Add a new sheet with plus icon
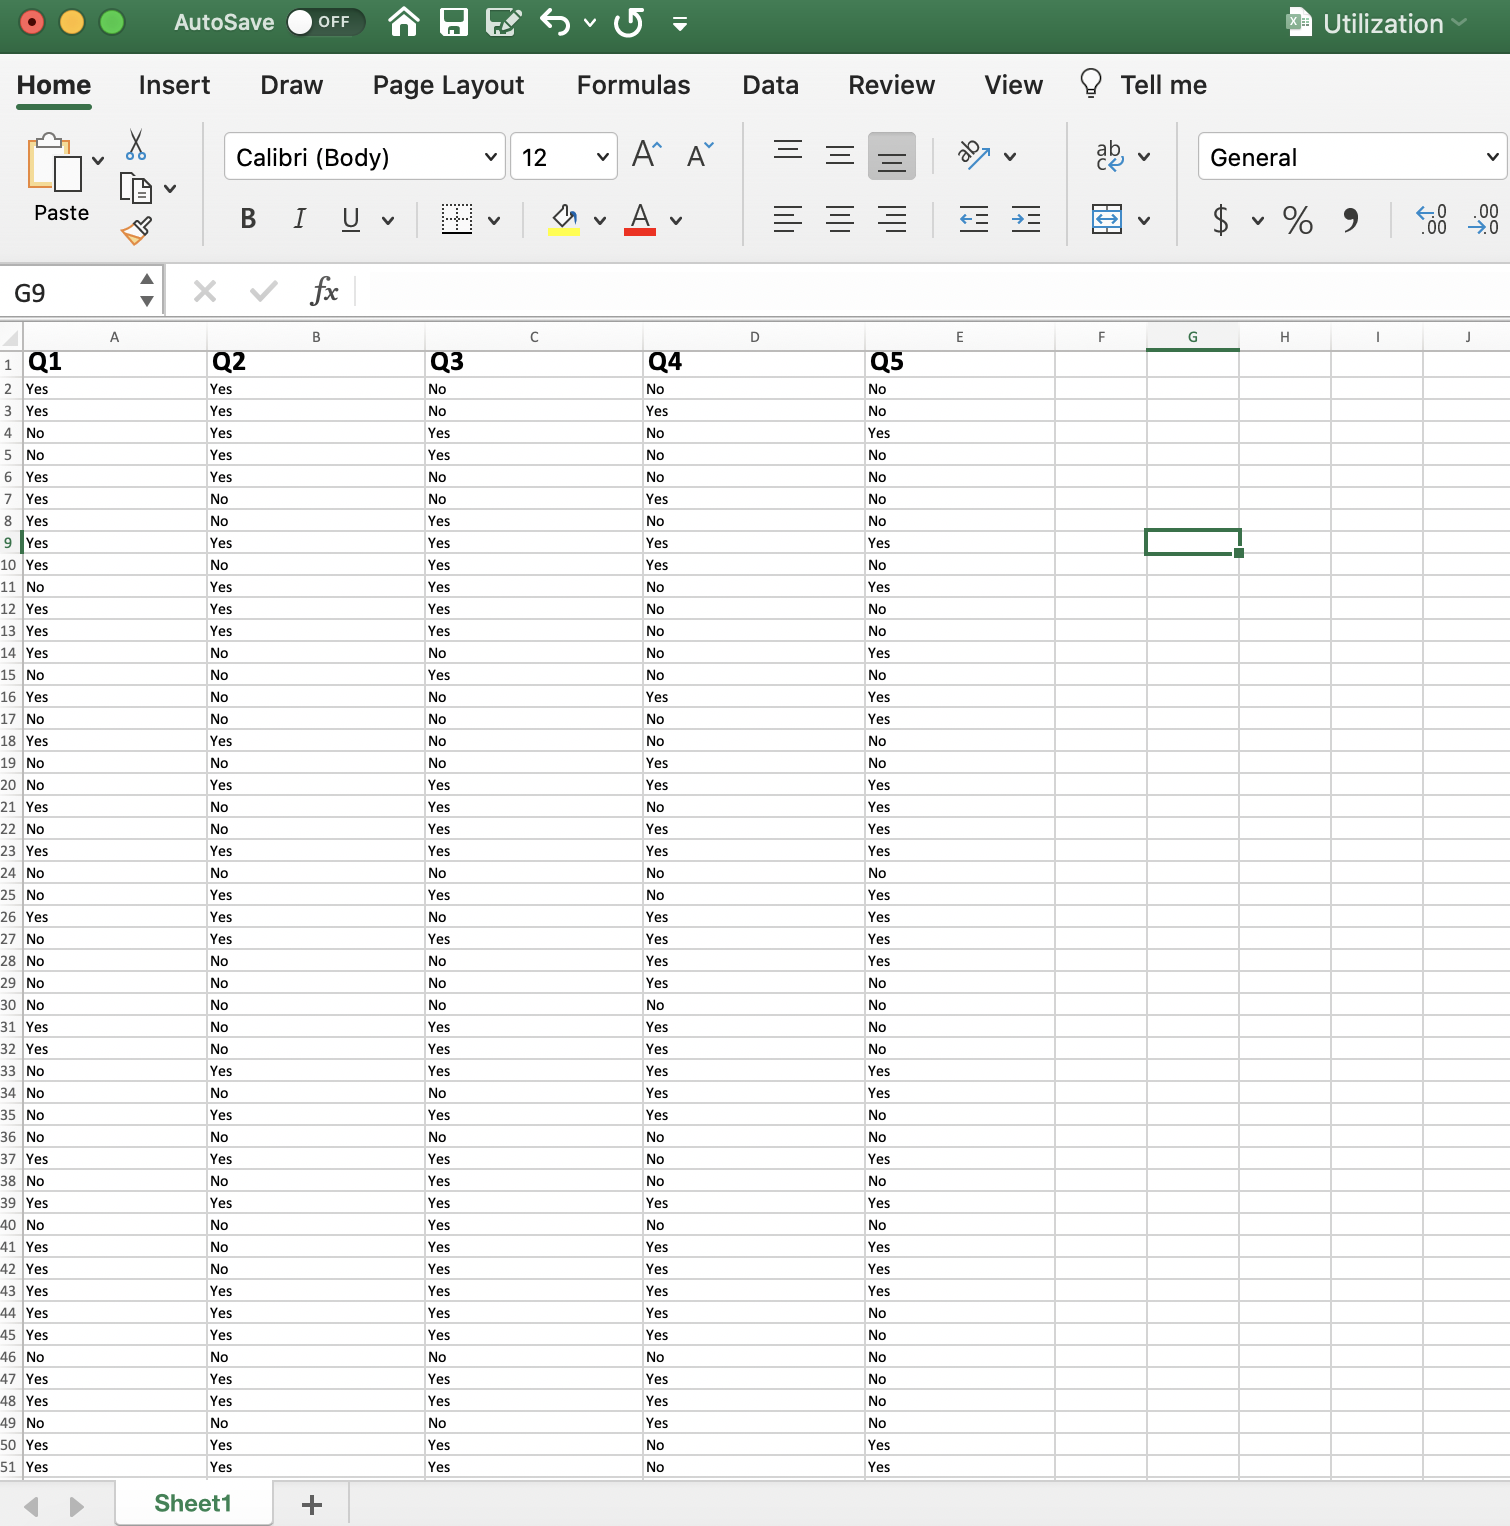The width and height of the screenshot is (1510, 1526). [312, 1504]
